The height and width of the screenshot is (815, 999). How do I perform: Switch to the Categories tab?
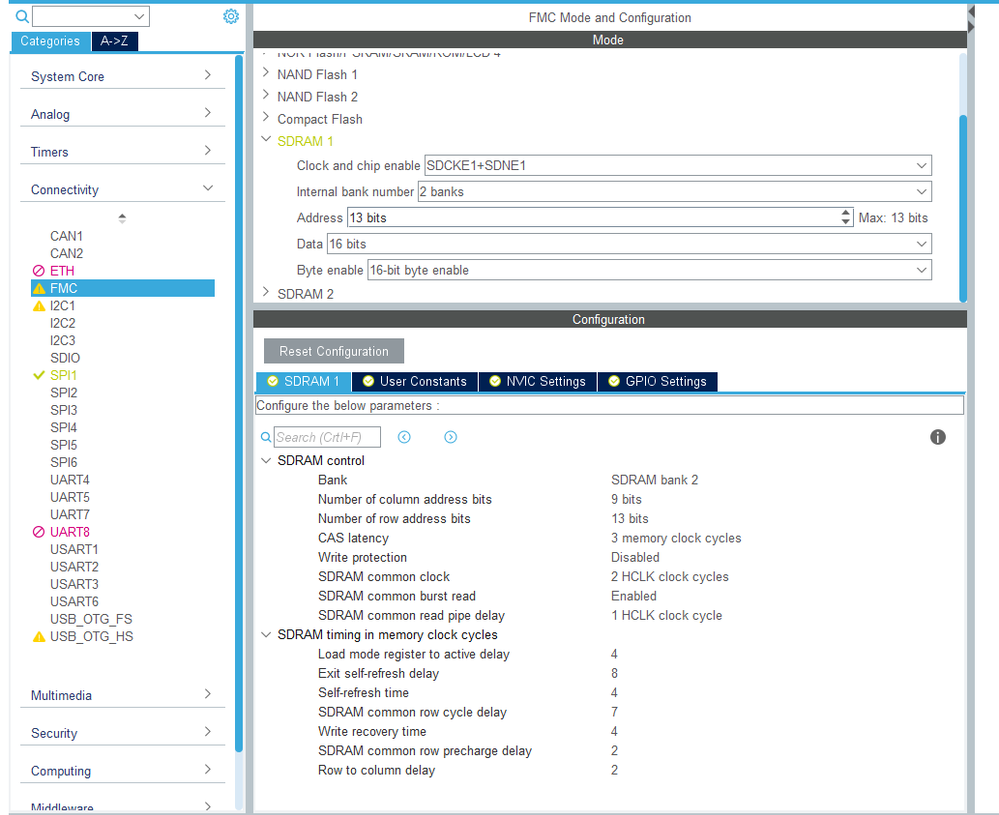[x=50, y=41]
